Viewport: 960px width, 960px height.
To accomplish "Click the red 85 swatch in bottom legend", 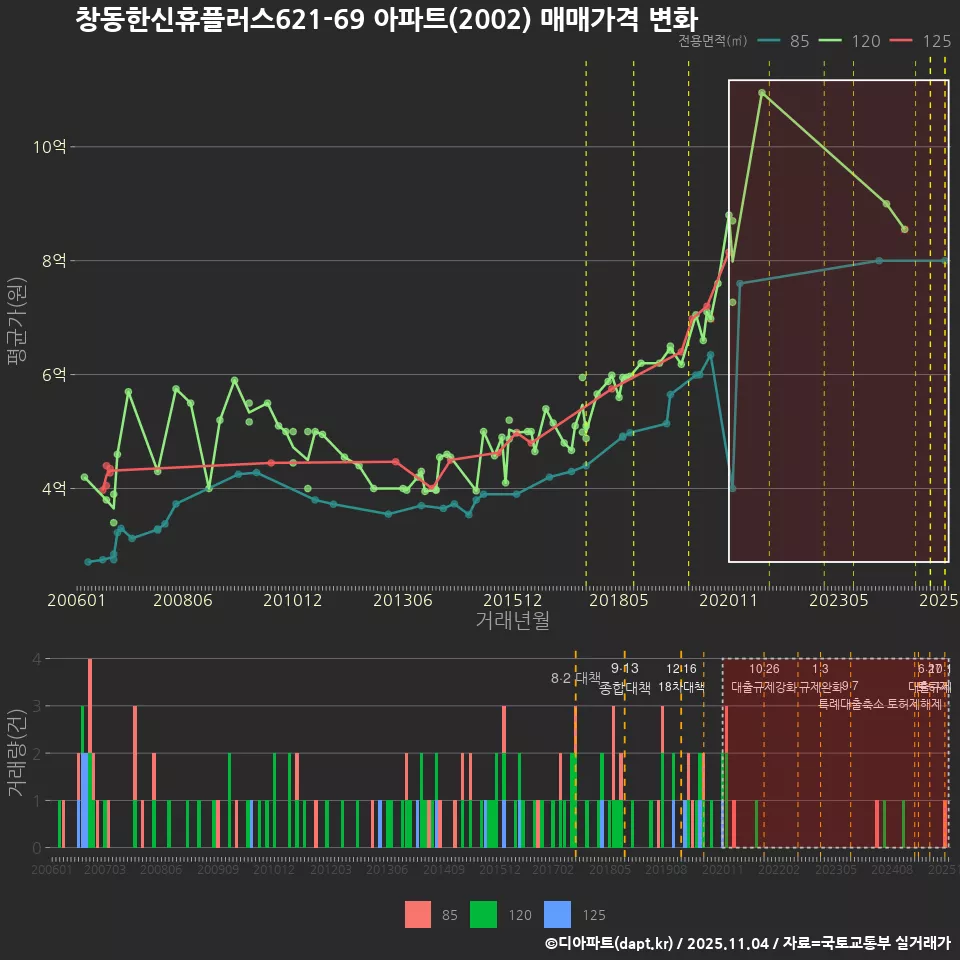I will 419,915.
